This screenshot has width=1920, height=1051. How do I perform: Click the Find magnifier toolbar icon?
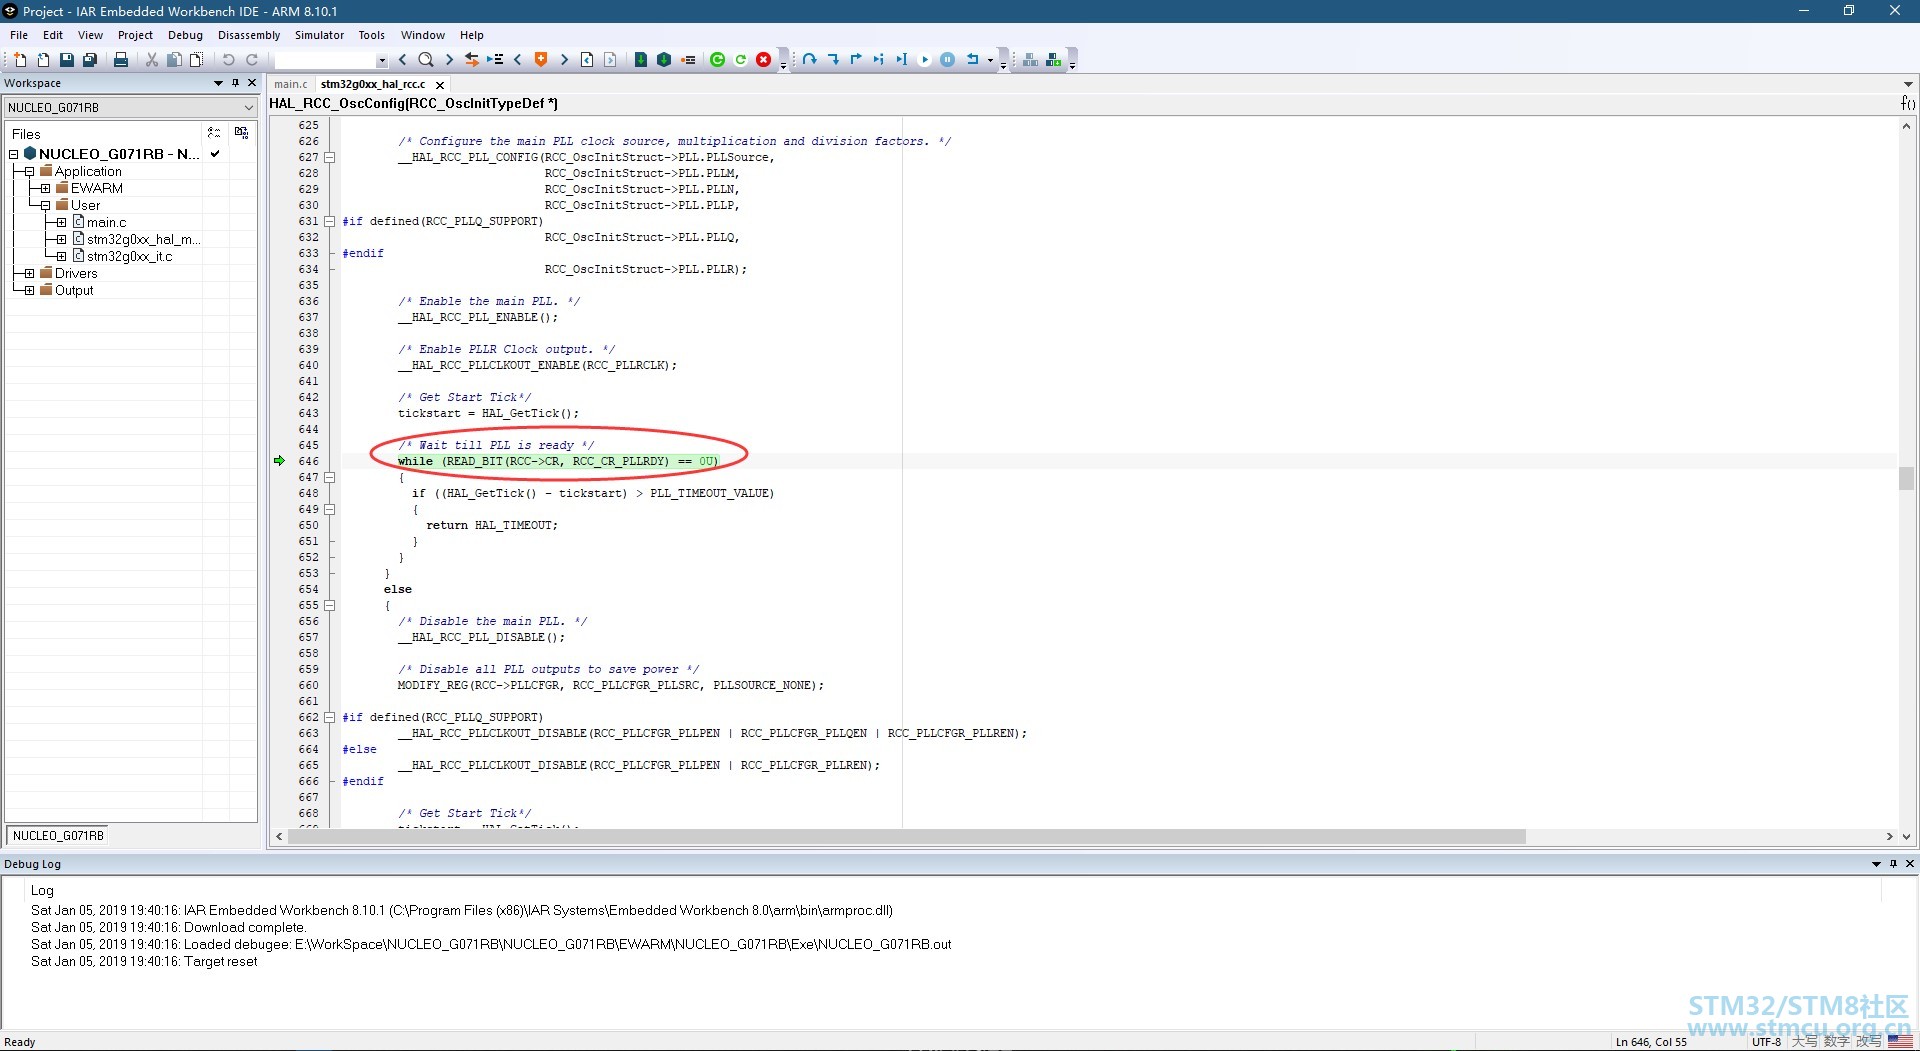coord(426,60)
